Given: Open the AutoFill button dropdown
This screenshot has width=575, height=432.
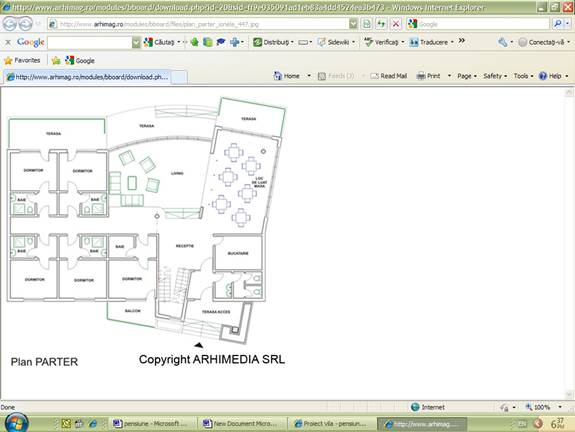Looking at the screenshot, I should click(x=311, y=42).
